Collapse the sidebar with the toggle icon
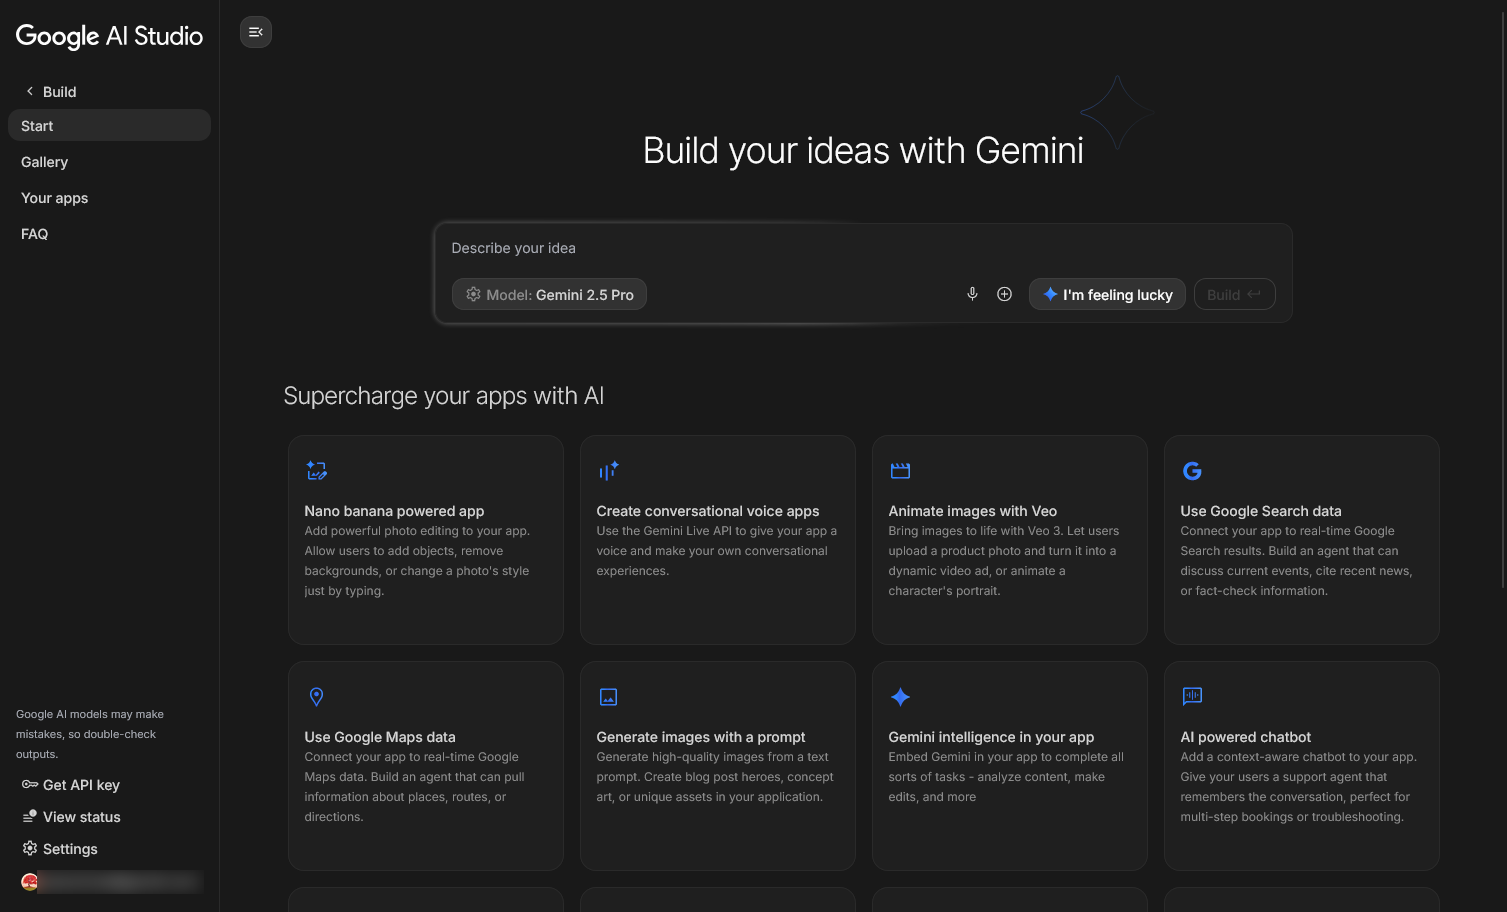 click(256, 32)
